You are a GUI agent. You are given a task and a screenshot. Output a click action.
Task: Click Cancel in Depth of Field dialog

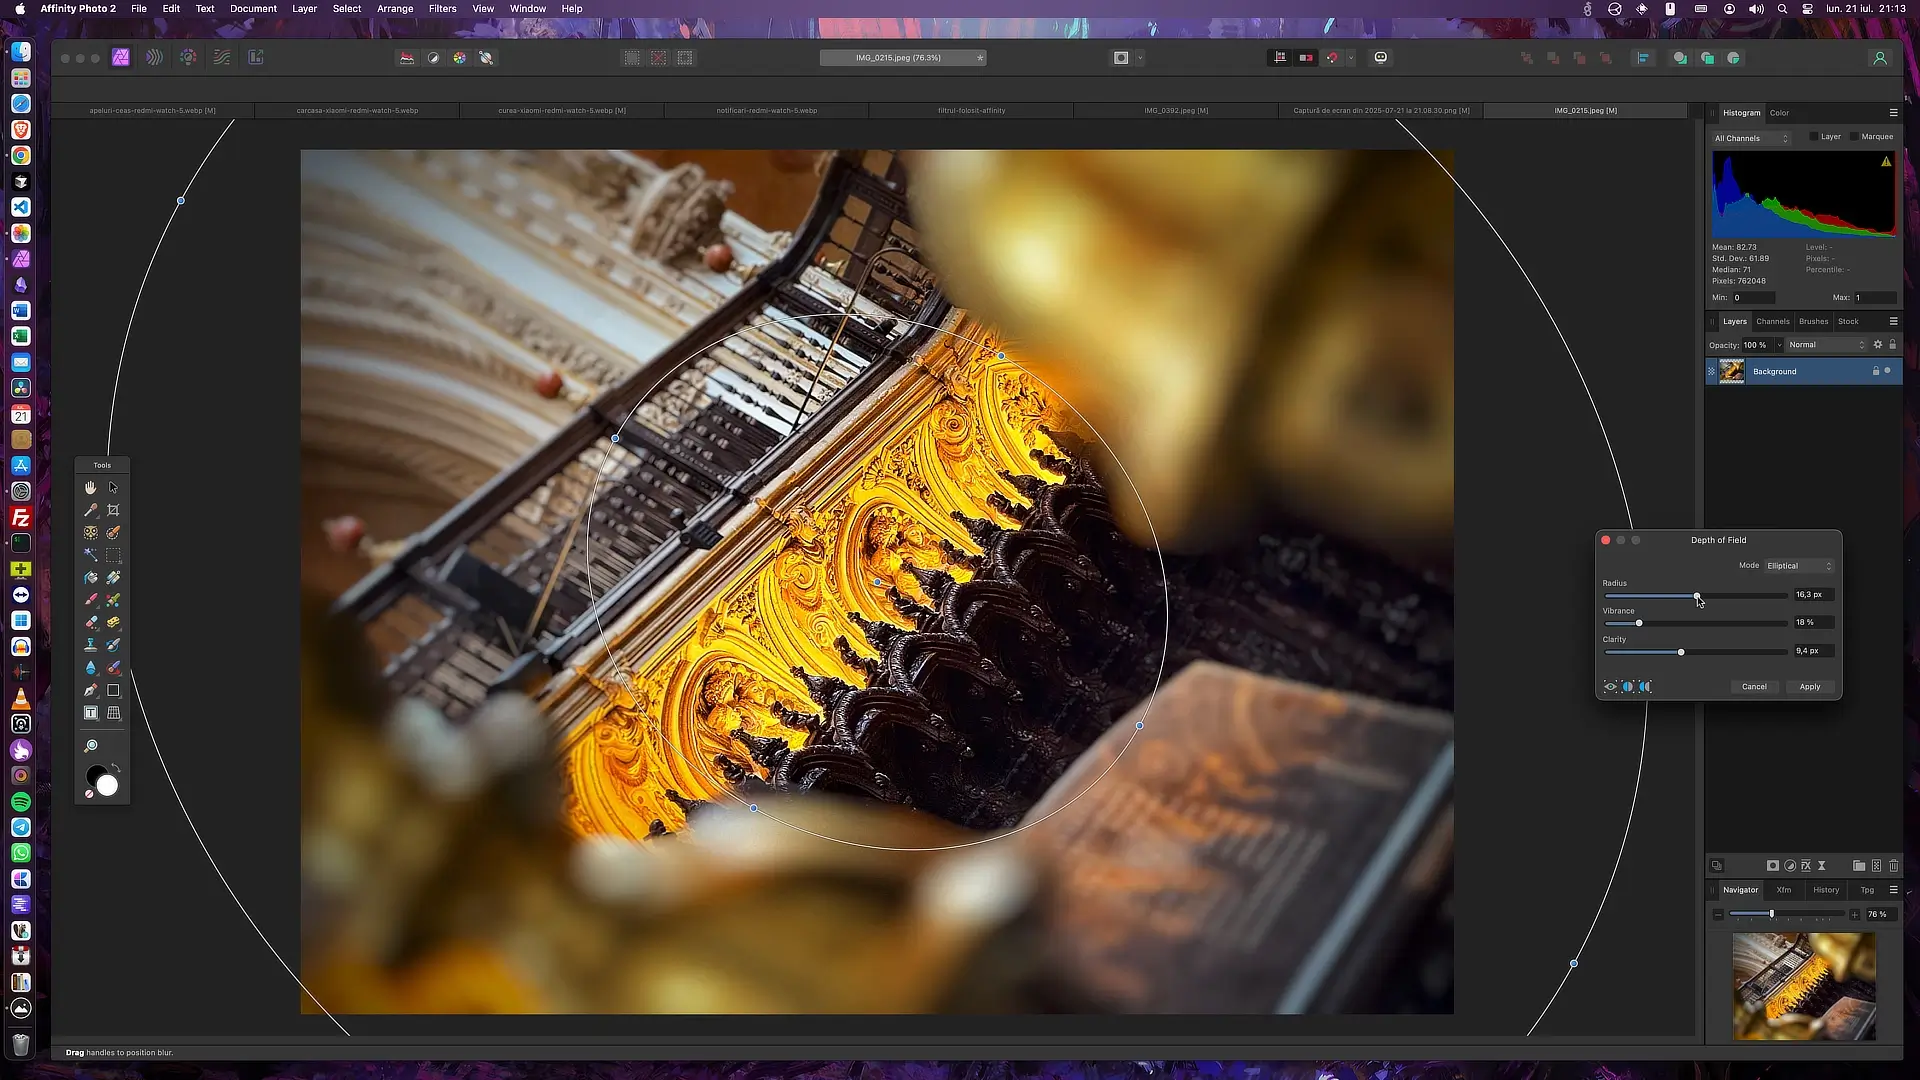point(1754,687)
